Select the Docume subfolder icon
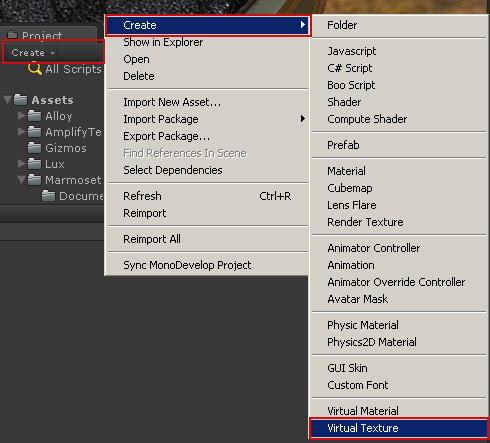 click(49, 196)
